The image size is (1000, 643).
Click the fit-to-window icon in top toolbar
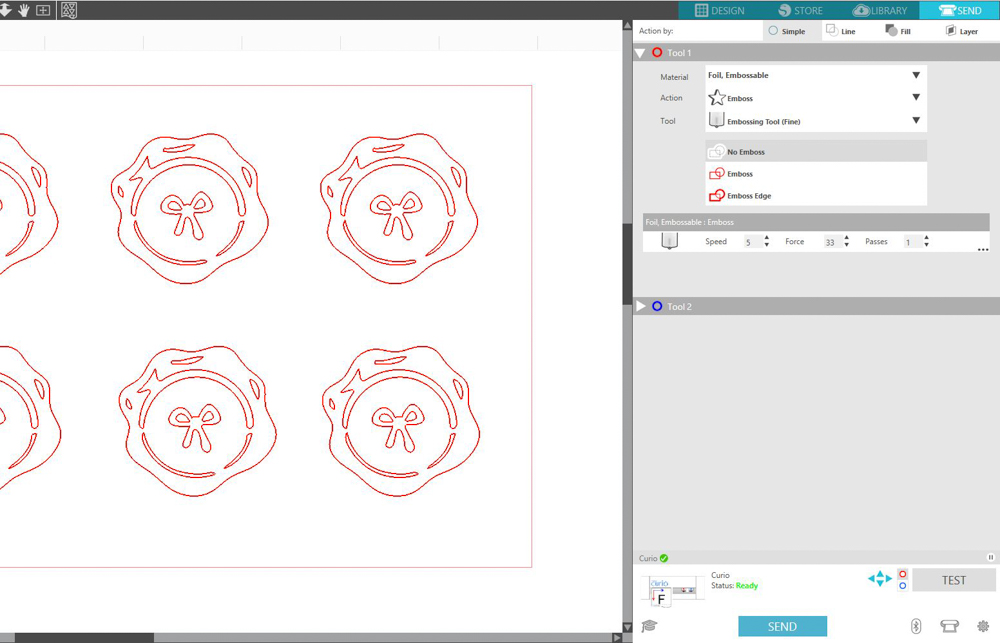click(x=43, y=10)
